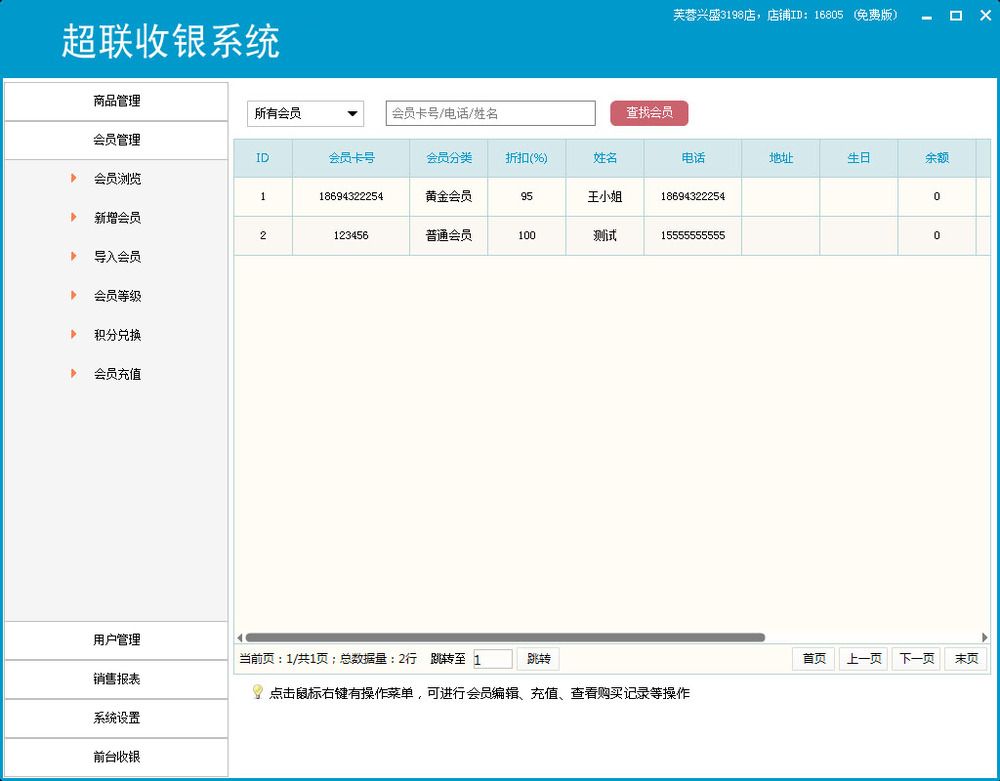Maximize the 超联收银系统 window
Viewport: 1000px width, 781px height.
[956, 15]
